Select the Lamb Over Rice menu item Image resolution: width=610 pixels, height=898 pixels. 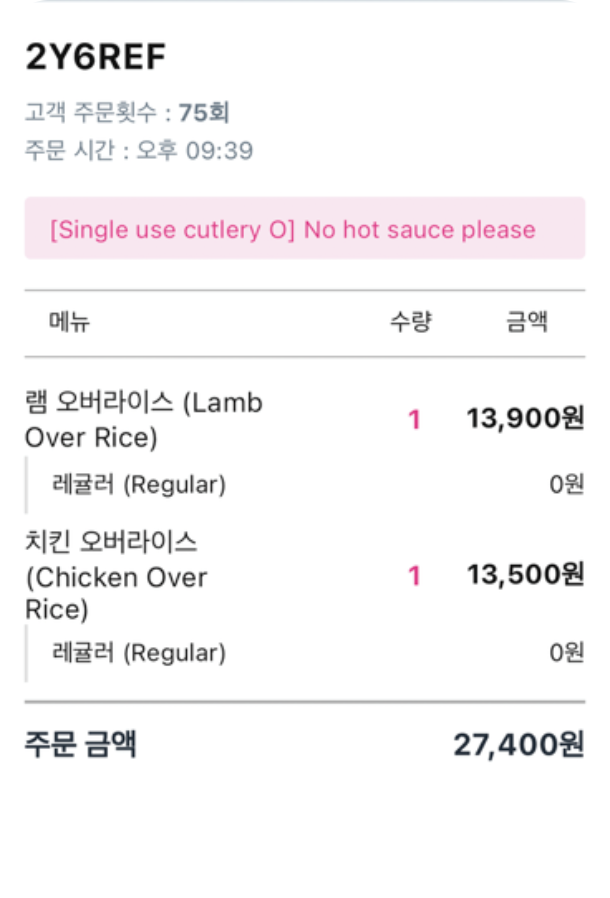[143, 420]
